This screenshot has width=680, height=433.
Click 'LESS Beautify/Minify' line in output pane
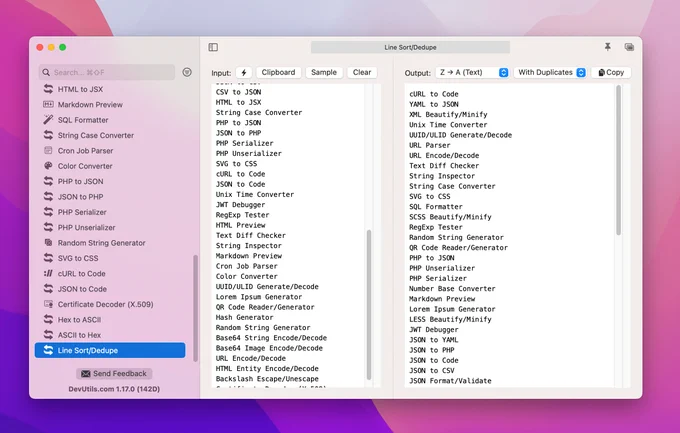pos(450,319)
